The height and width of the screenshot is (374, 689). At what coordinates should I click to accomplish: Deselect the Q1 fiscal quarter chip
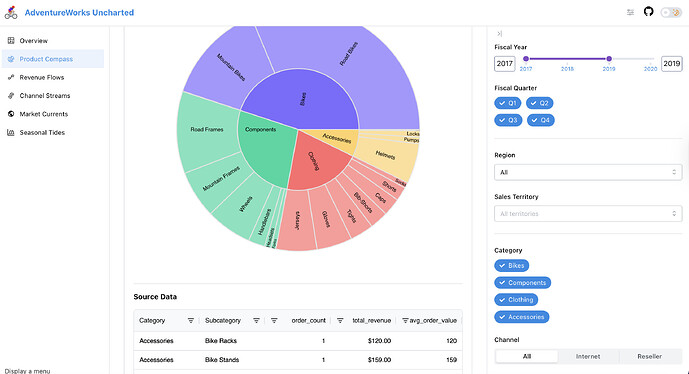[x=508, y=103]
